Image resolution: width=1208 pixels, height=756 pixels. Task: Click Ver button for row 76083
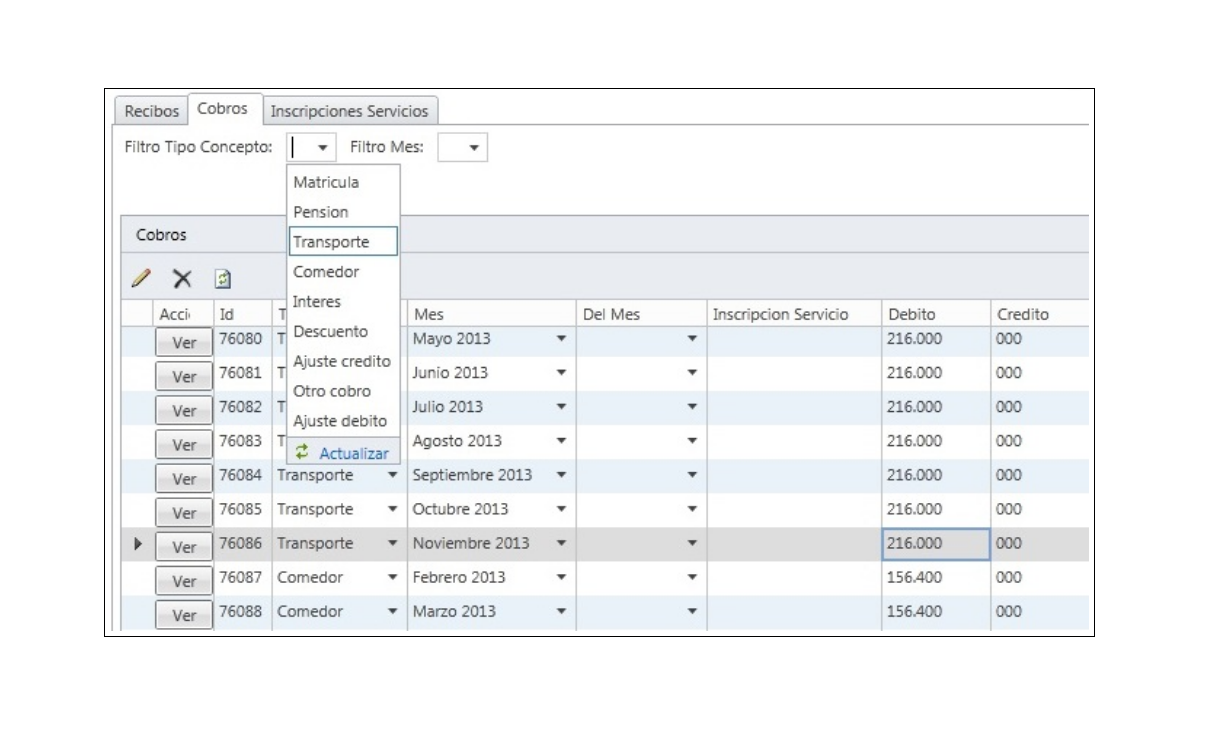(184, 444)
